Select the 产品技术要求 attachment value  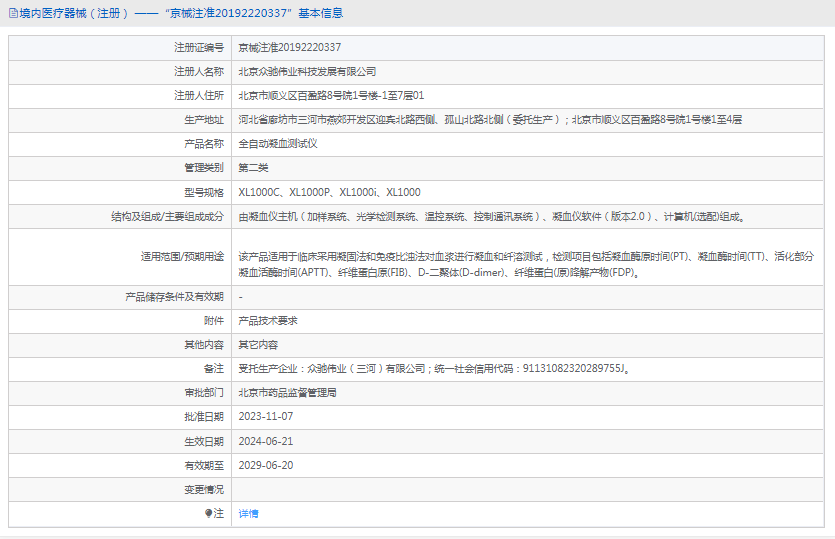tap(268, 321)
